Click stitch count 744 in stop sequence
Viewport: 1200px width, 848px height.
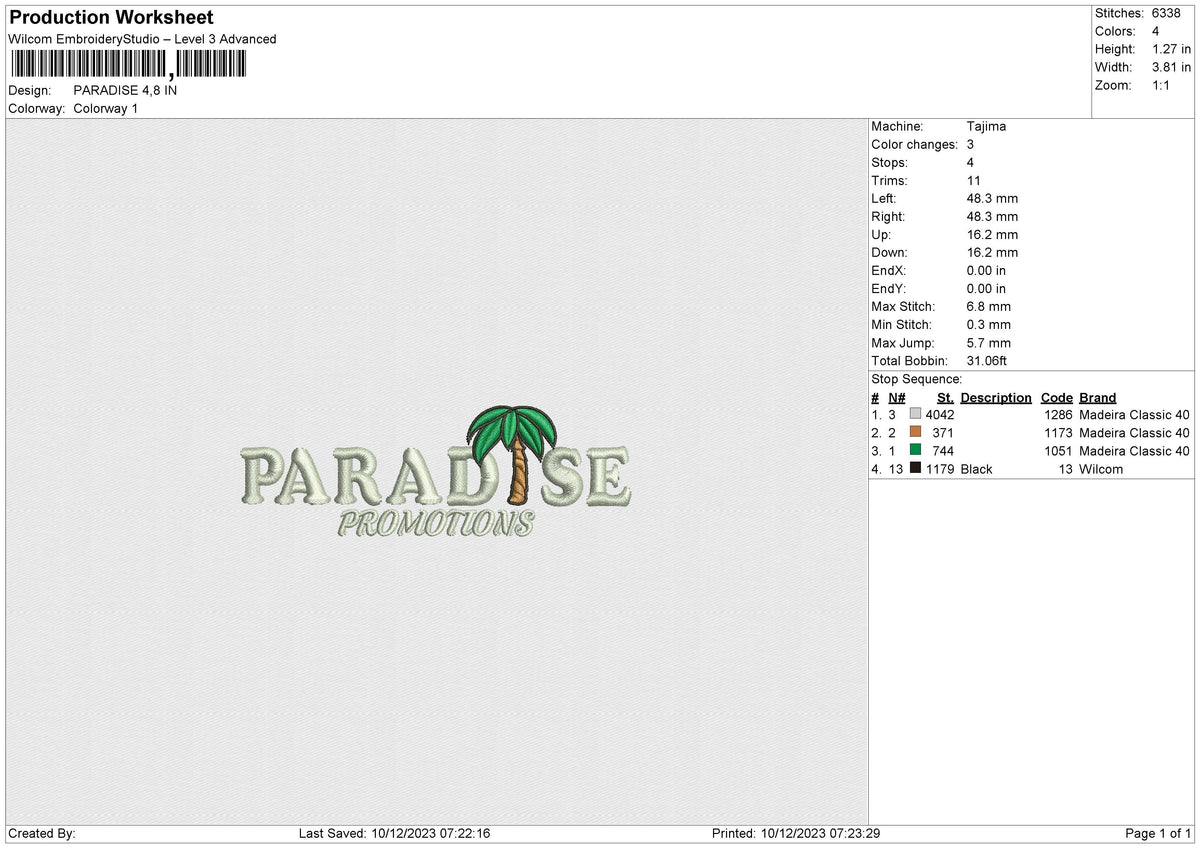coord(943,450)
